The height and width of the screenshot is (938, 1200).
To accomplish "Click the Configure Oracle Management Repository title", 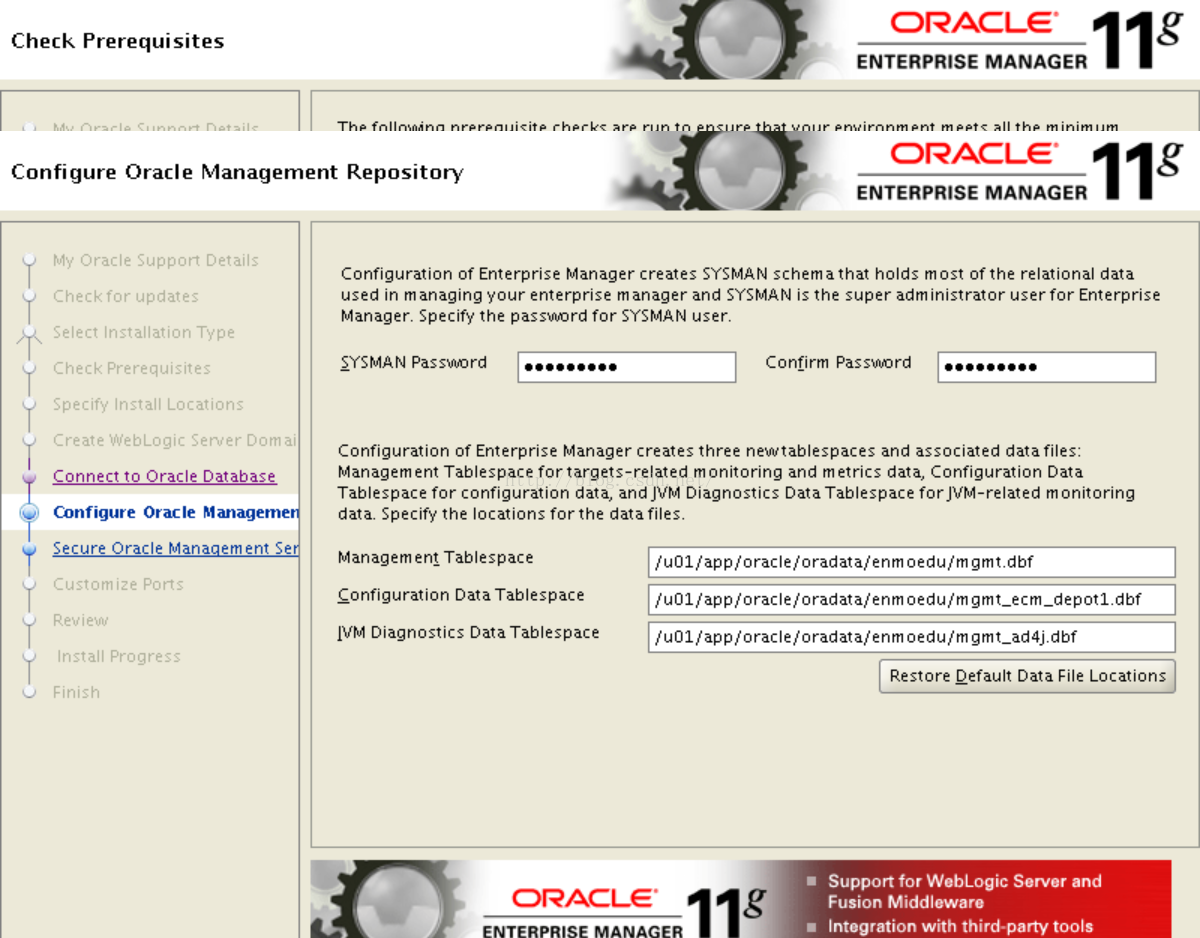I will [237, 172].
